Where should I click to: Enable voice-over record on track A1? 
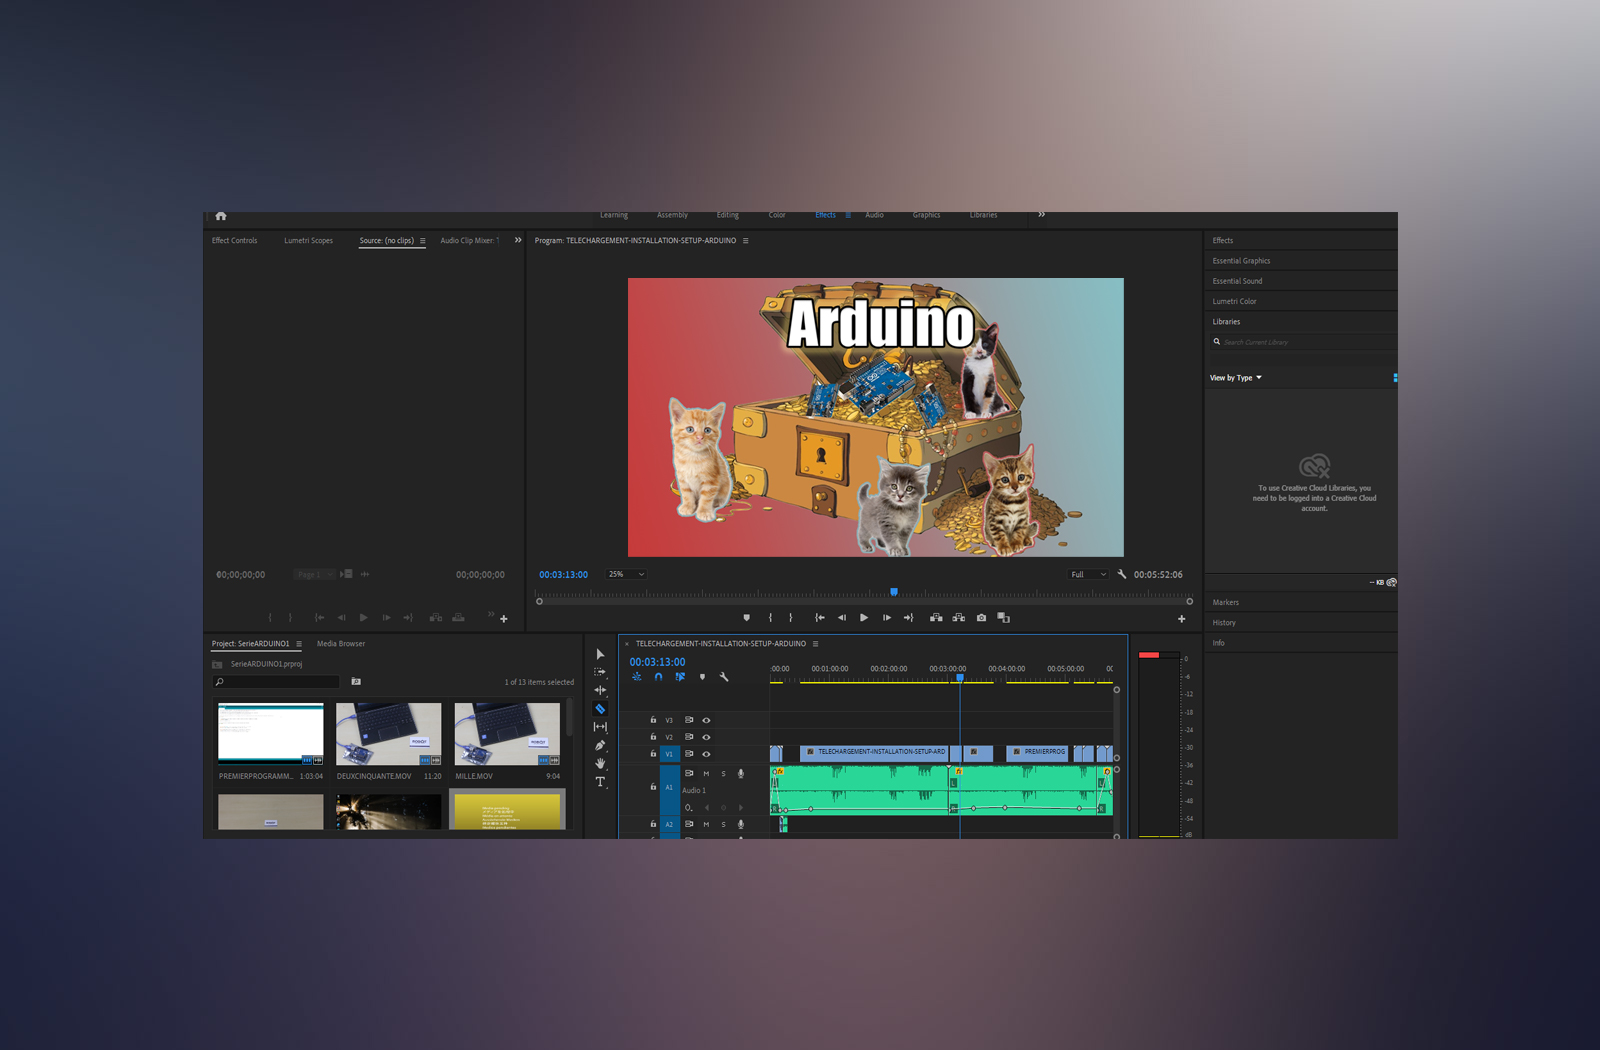[741, 774]
